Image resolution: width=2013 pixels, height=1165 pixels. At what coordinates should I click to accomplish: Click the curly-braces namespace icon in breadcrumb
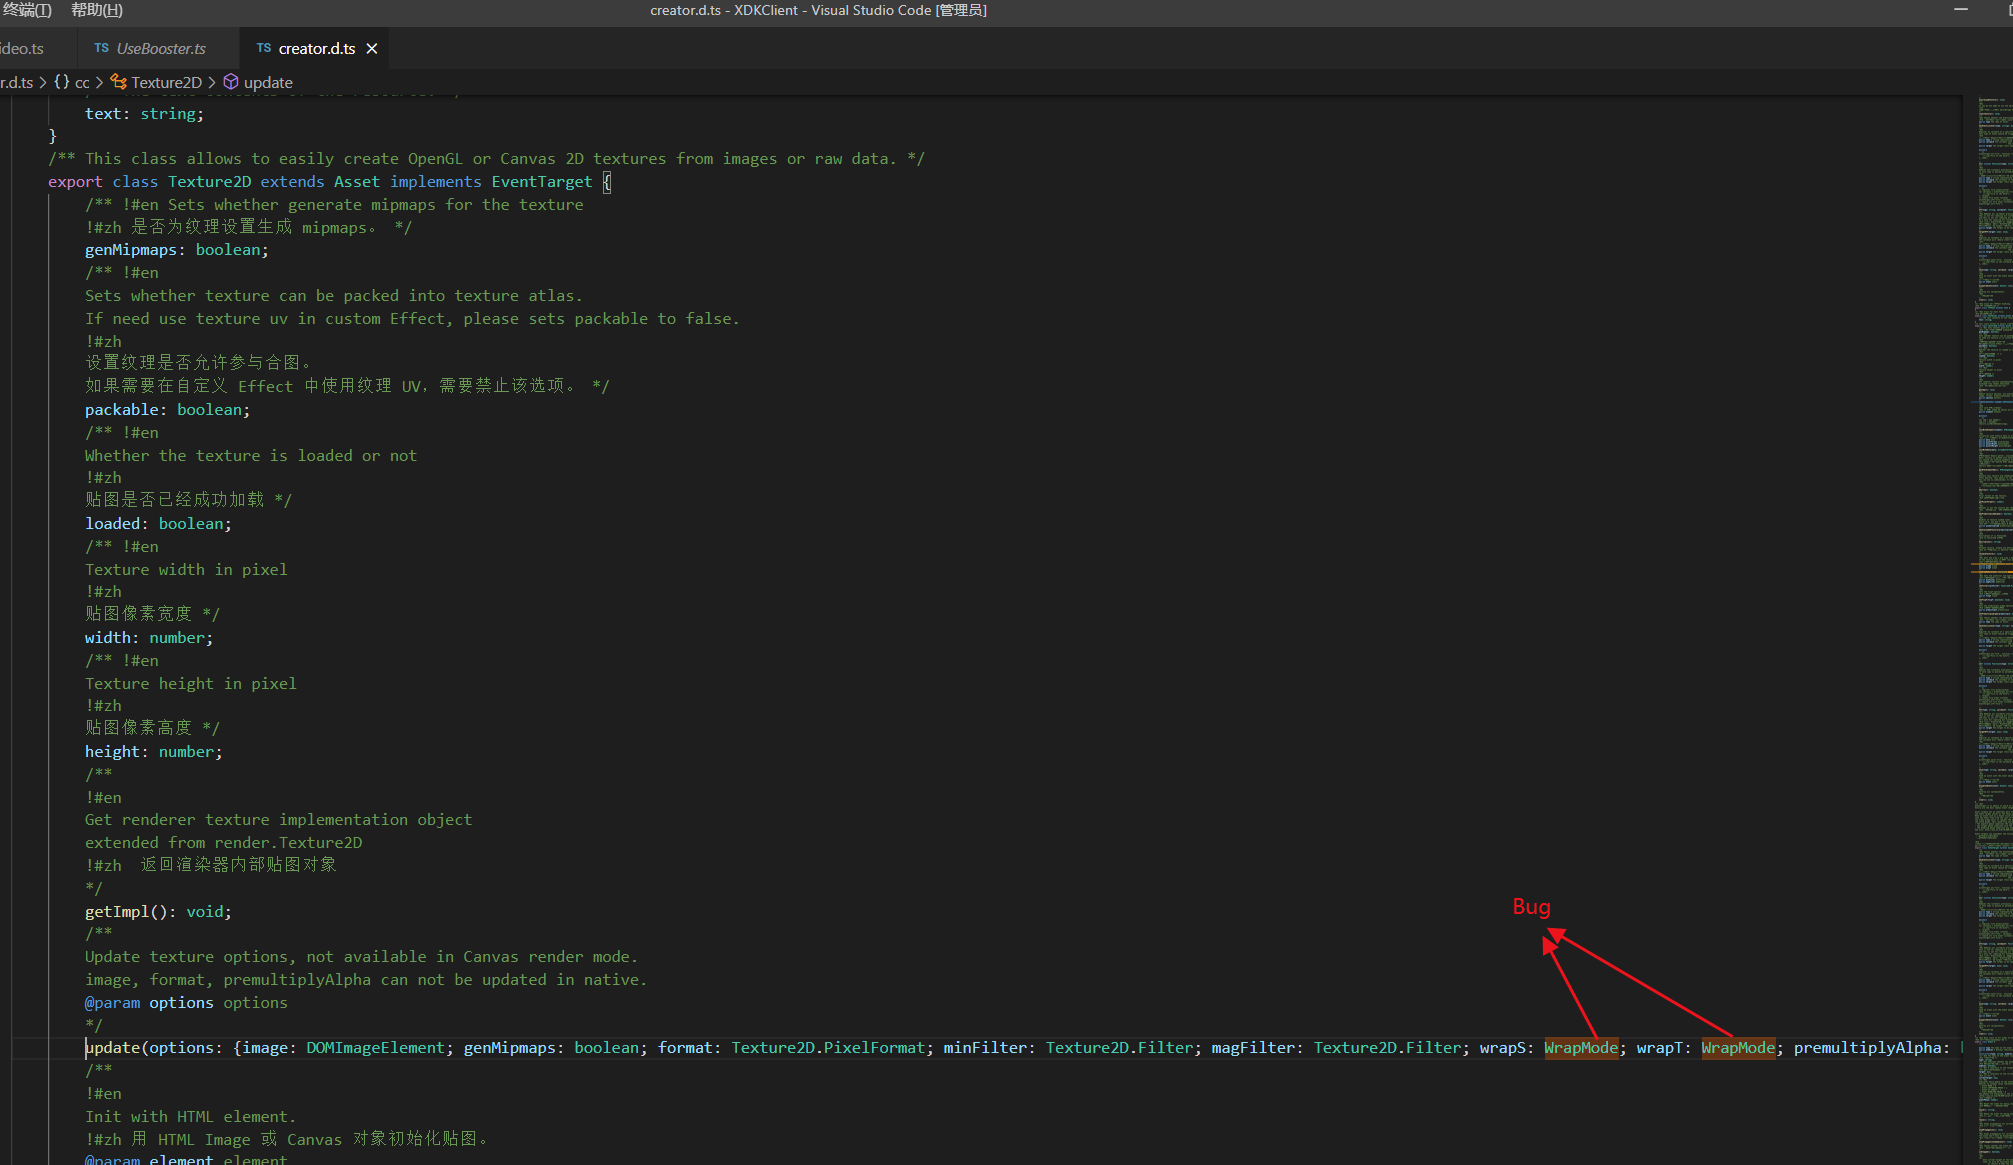pyautogui.click(x=62, y=82)
